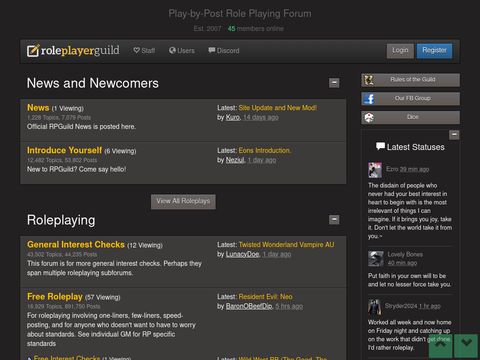Open Our FB Group button
This screenshot has height=360, width=480.
410,99
